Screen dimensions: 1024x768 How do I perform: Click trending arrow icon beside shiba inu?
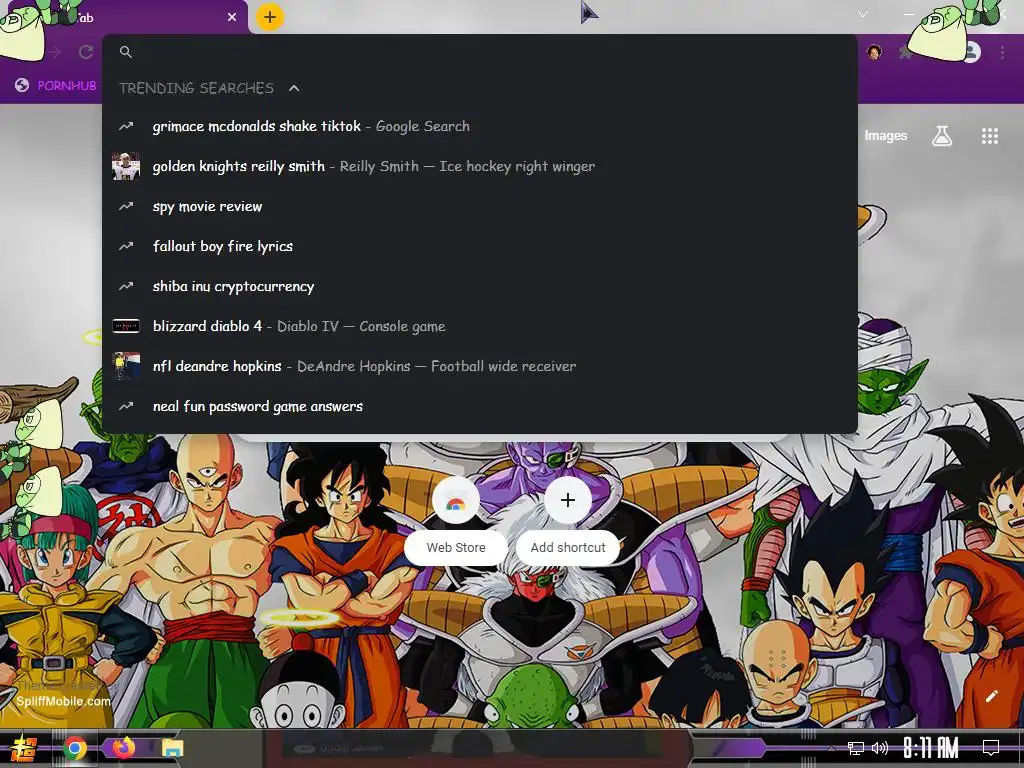click(x=126, y=286)
